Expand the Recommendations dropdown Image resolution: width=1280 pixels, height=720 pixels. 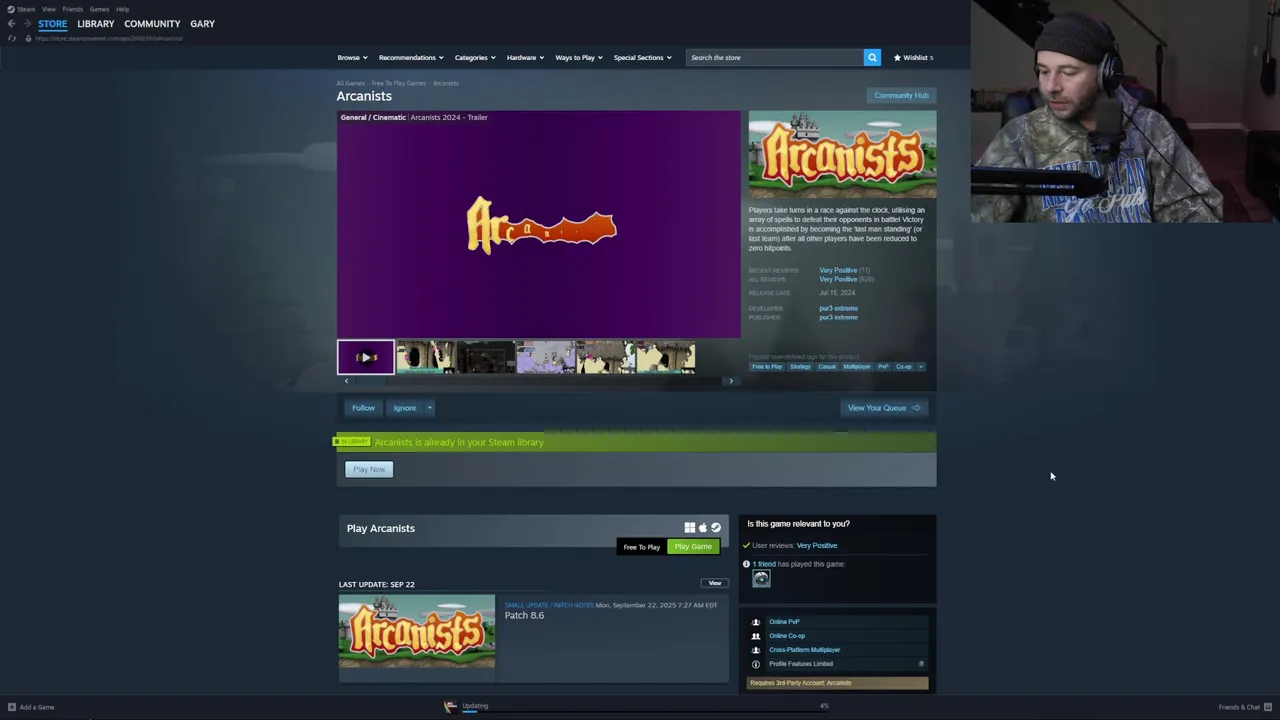(410, 58)
